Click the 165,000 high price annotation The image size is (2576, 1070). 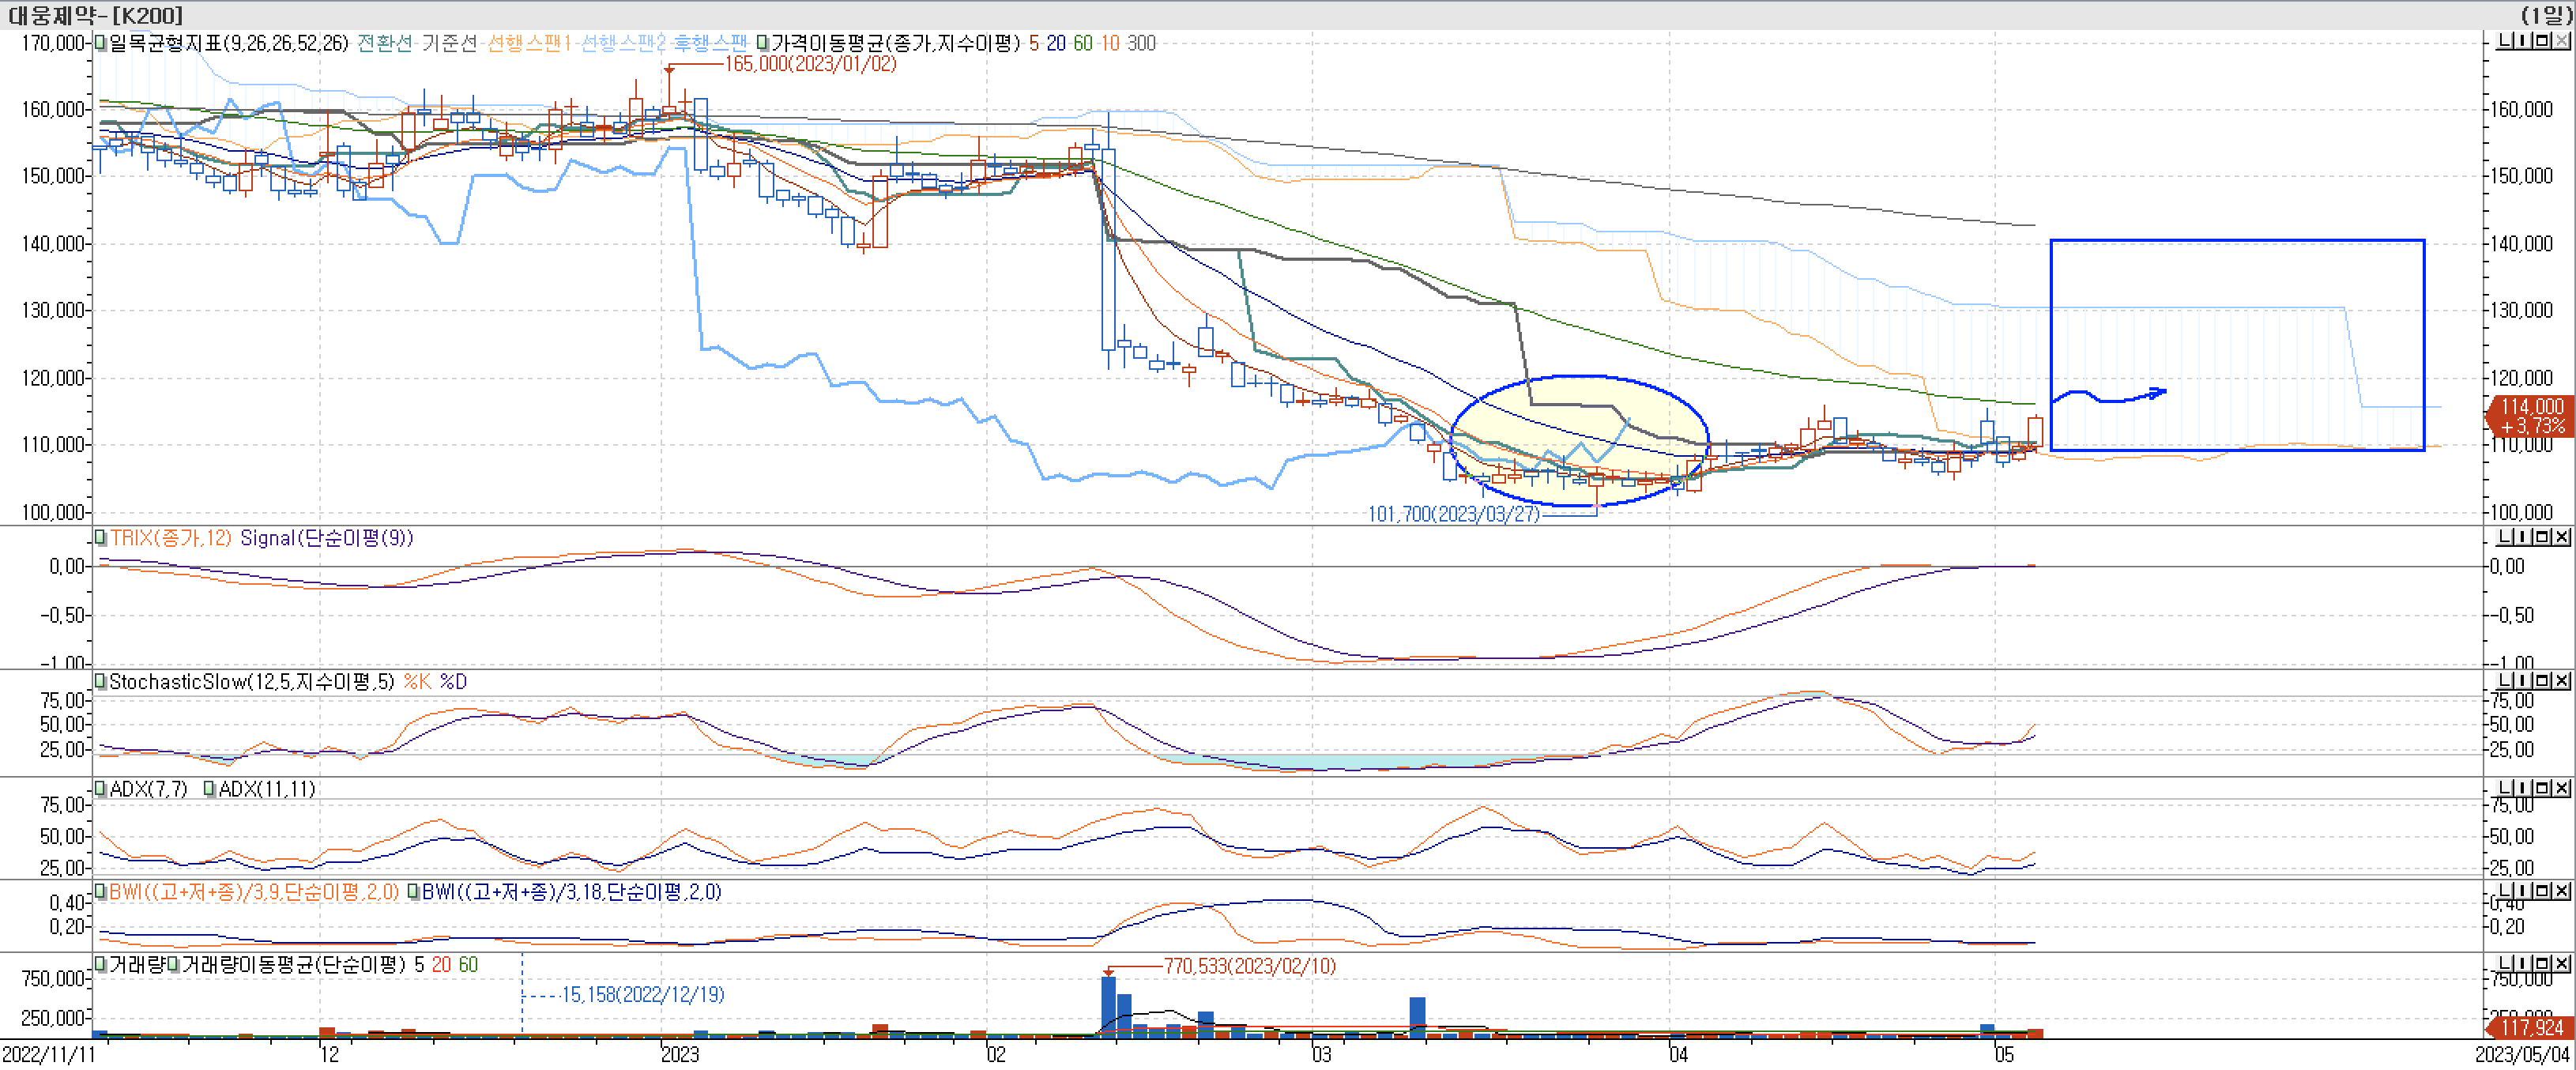coord(810,64)
